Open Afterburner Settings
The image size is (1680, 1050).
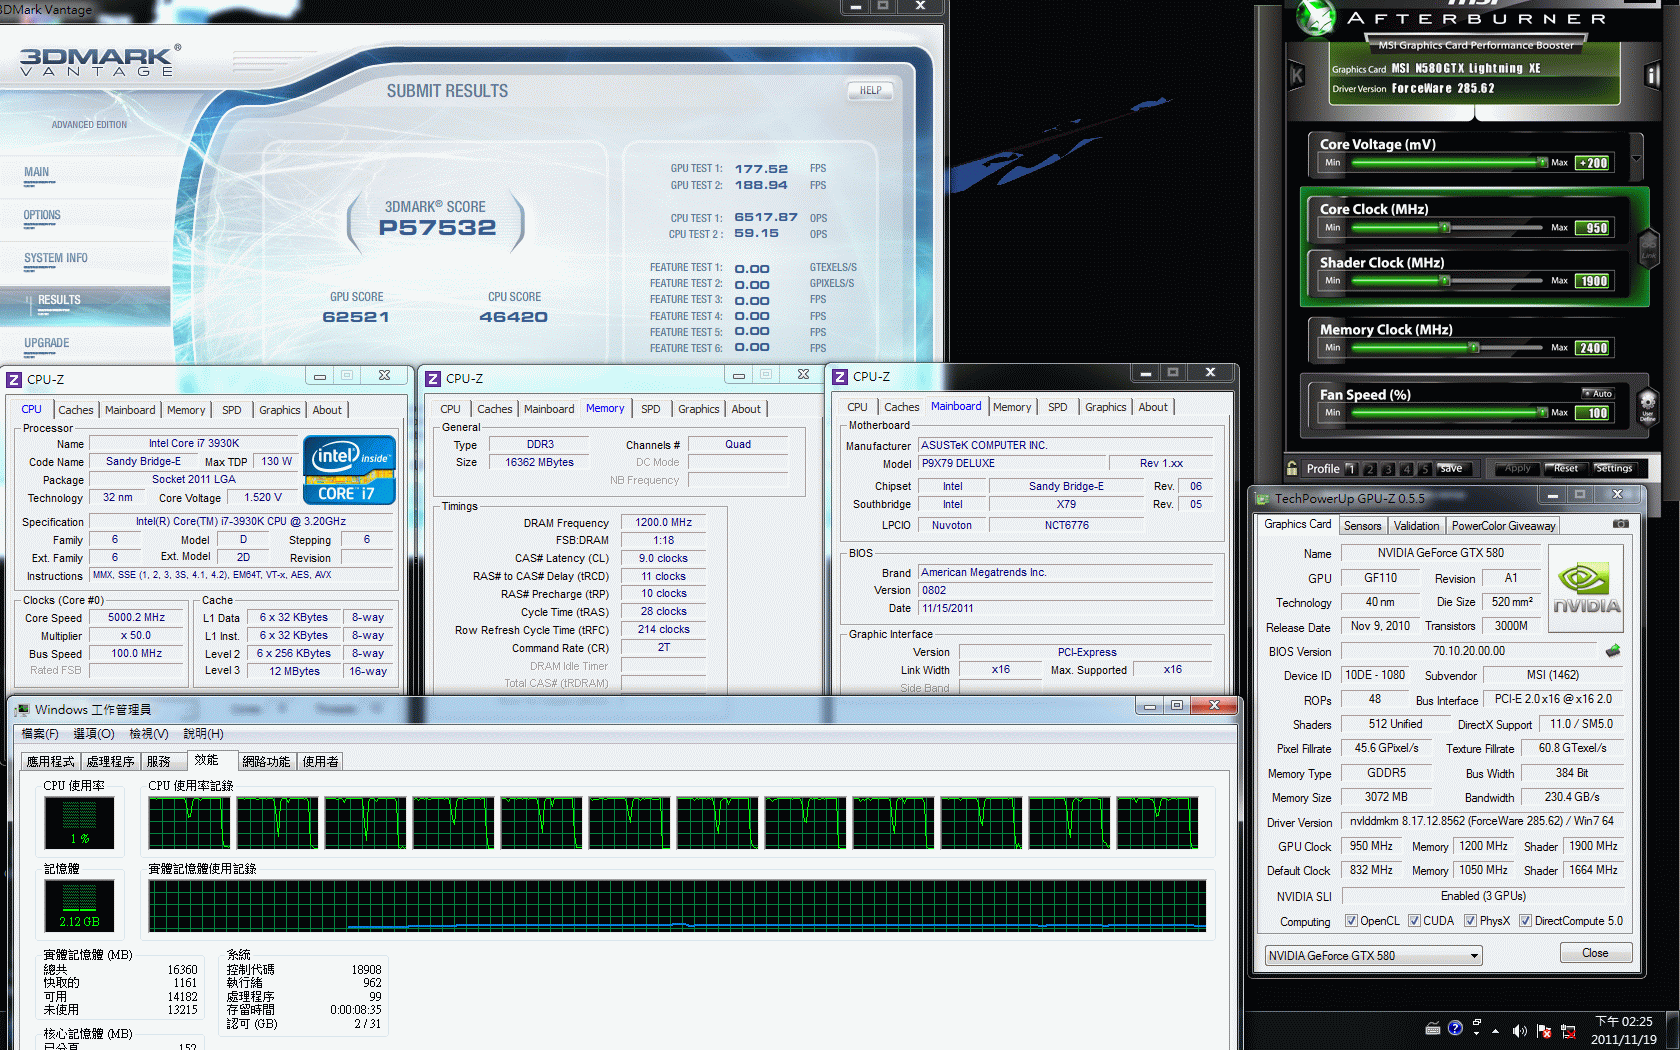(x=1613, y=468)
